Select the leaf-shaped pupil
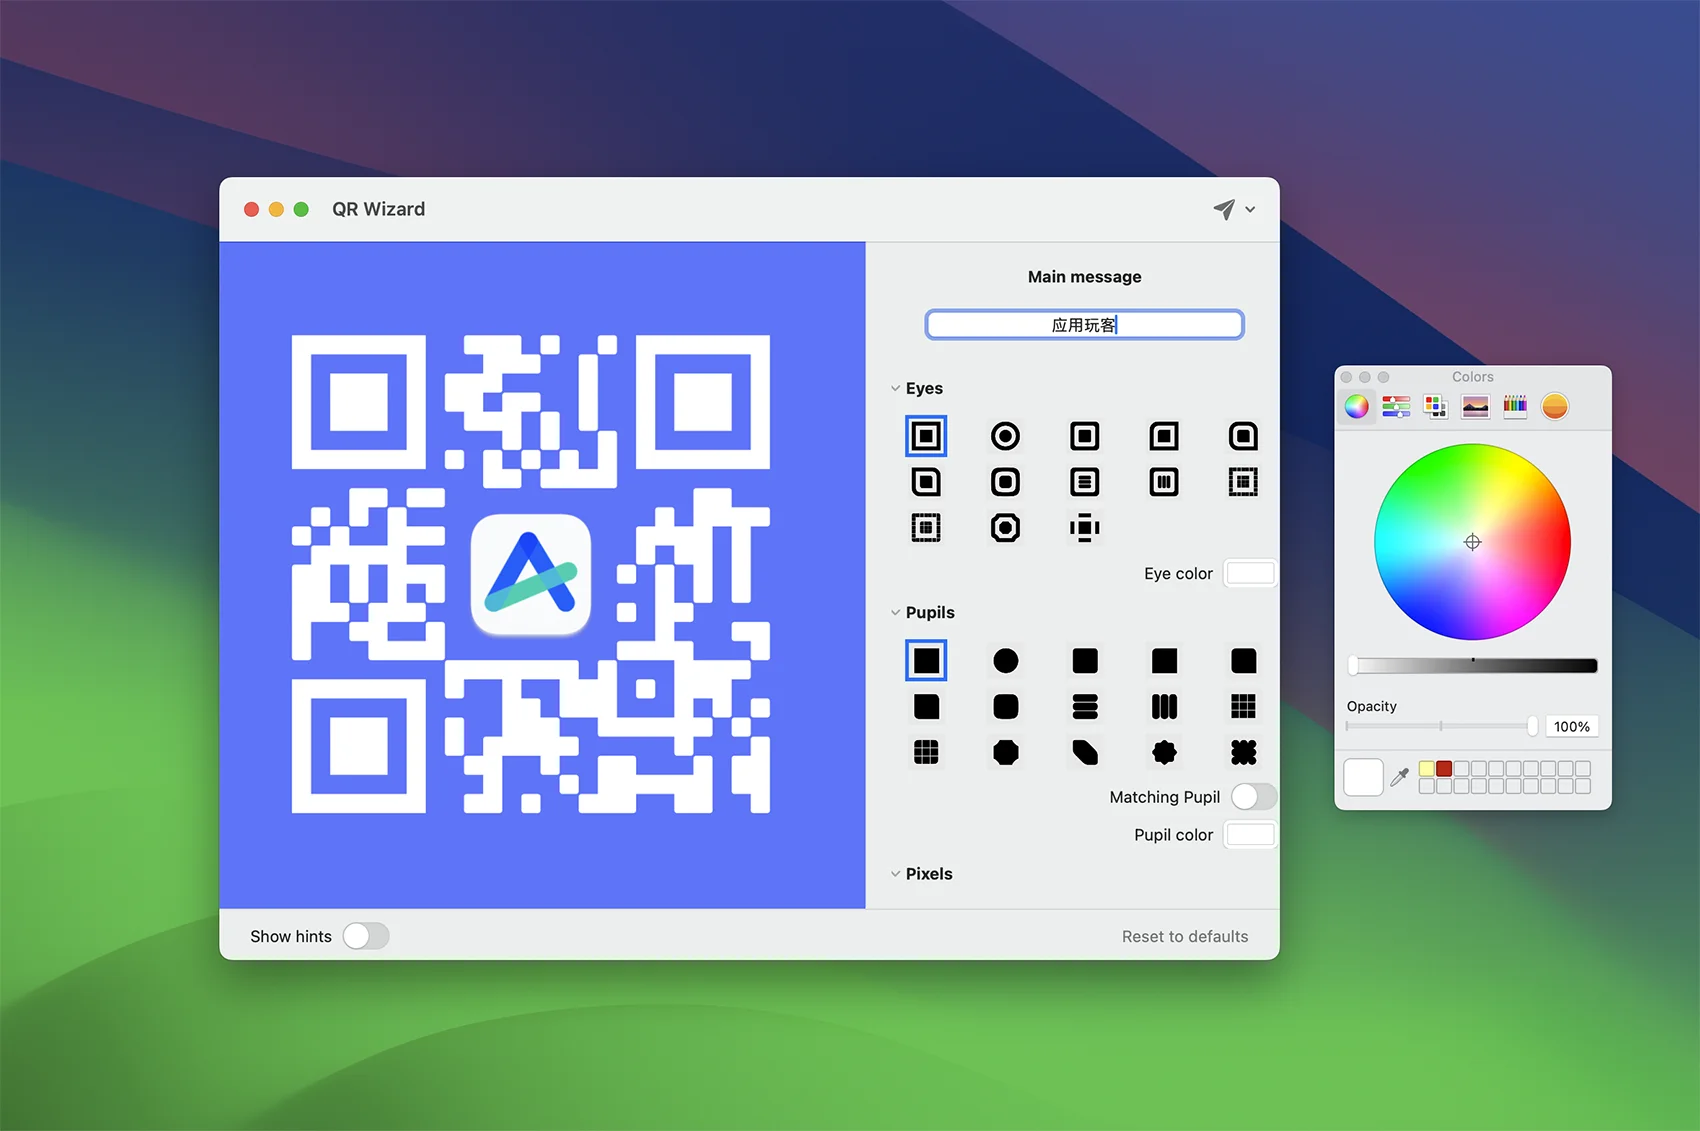Screen dimensions: 1700x1131 (x=1085, y=752)
